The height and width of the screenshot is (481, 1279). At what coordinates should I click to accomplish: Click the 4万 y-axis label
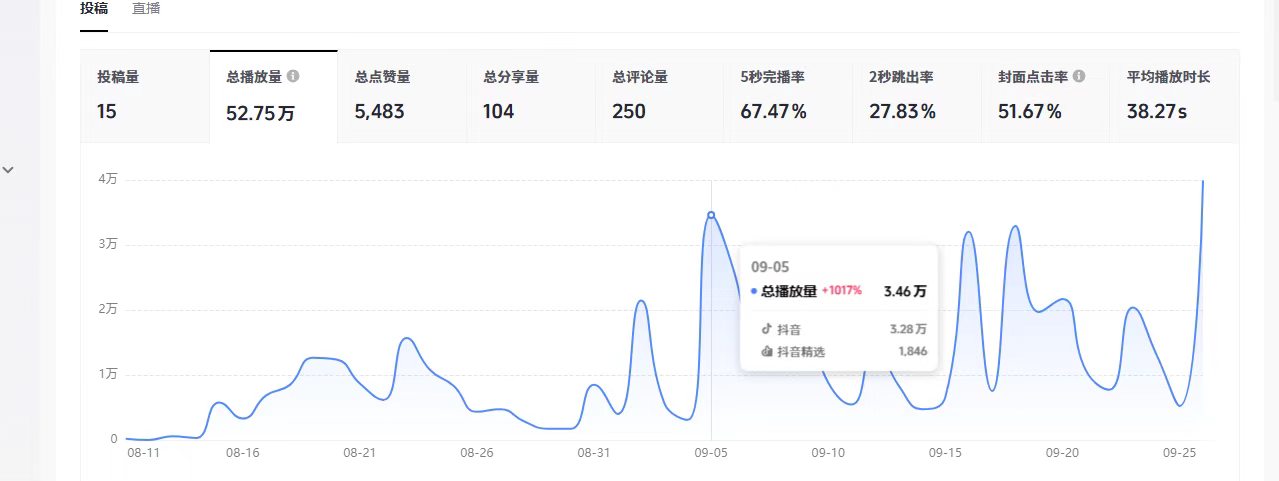[107, 180]
